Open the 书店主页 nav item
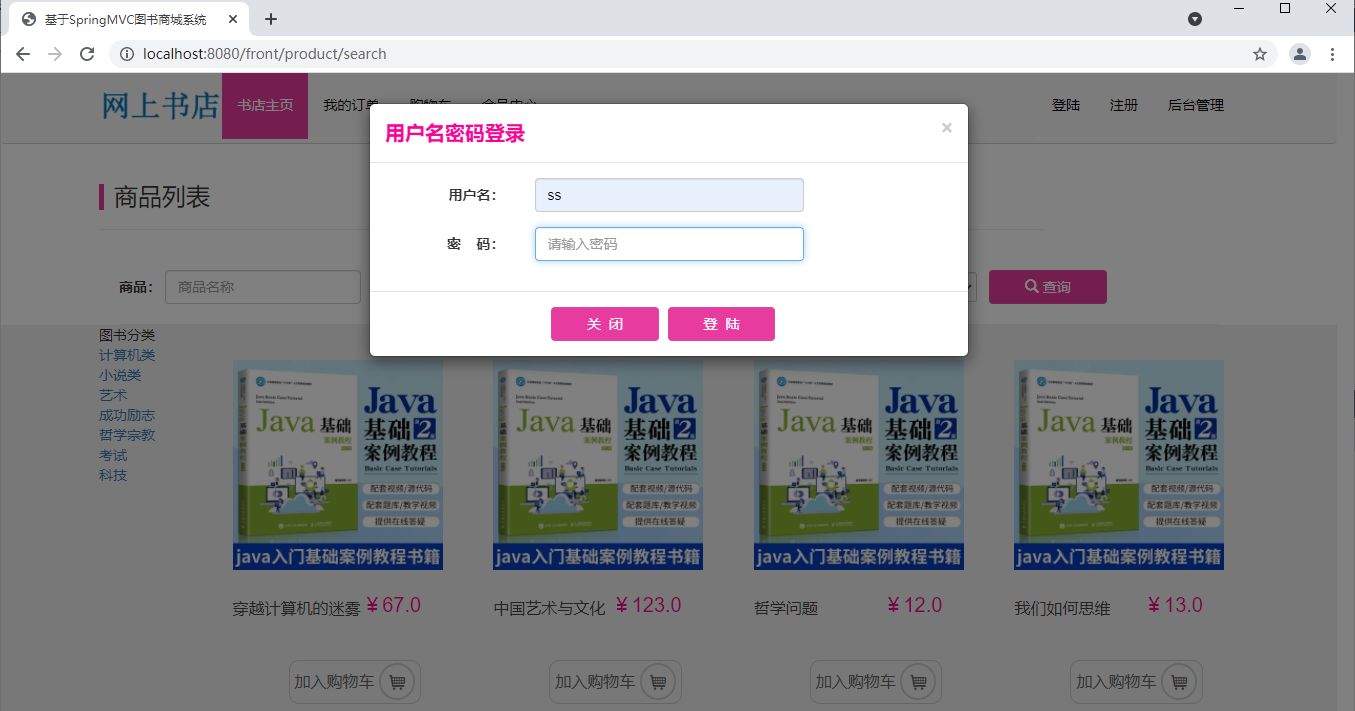 point(265,105)
